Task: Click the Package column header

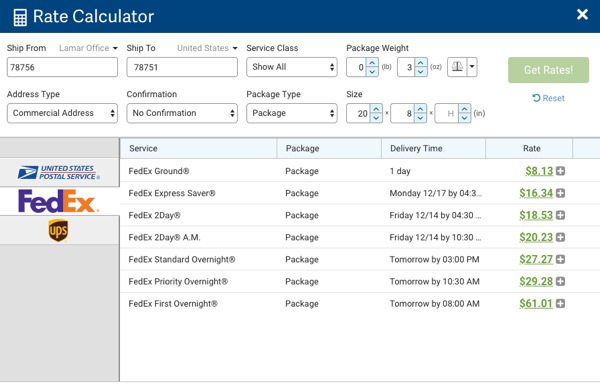Action: coord(329,148)
